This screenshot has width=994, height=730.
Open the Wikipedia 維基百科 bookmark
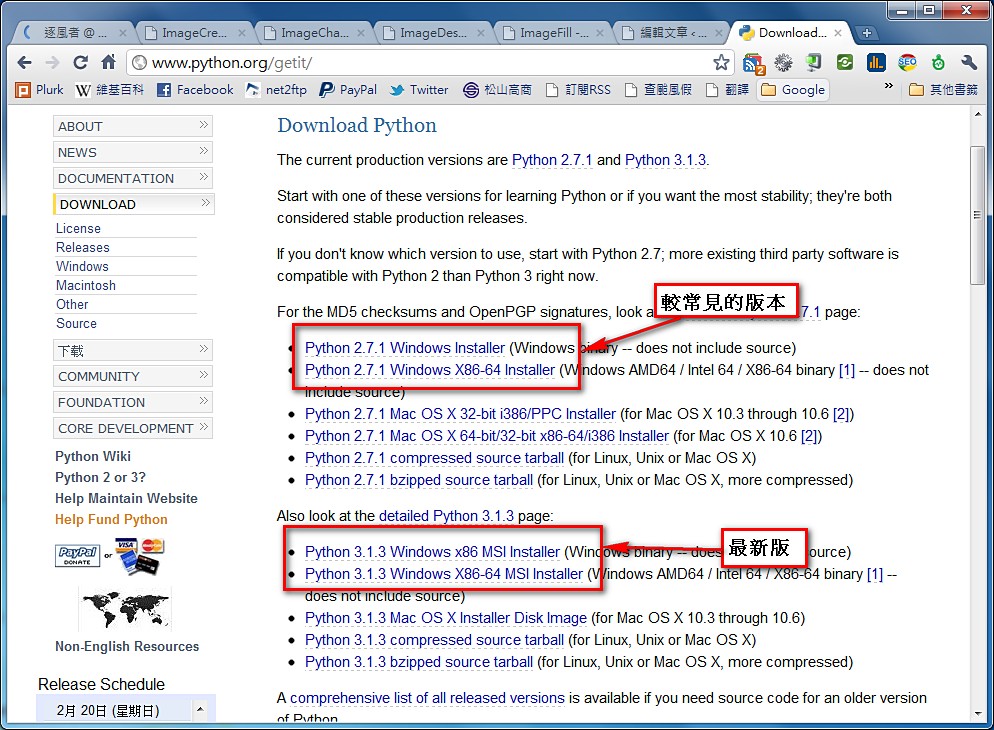pyautogui.click(x=109, y=90)
